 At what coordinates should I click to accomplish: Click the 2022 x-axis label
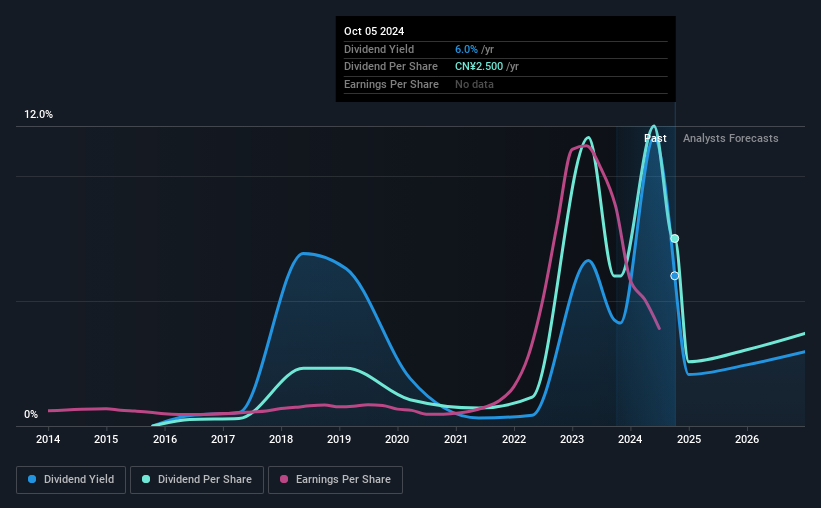[514, 439]
